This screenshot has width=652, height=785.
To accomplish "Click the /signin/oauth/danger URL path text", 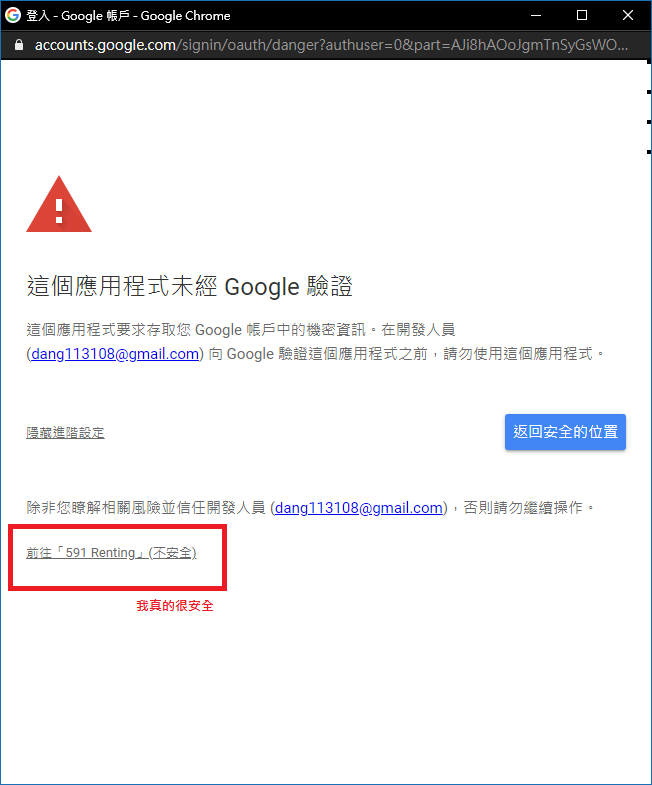I will coord(249,45).
